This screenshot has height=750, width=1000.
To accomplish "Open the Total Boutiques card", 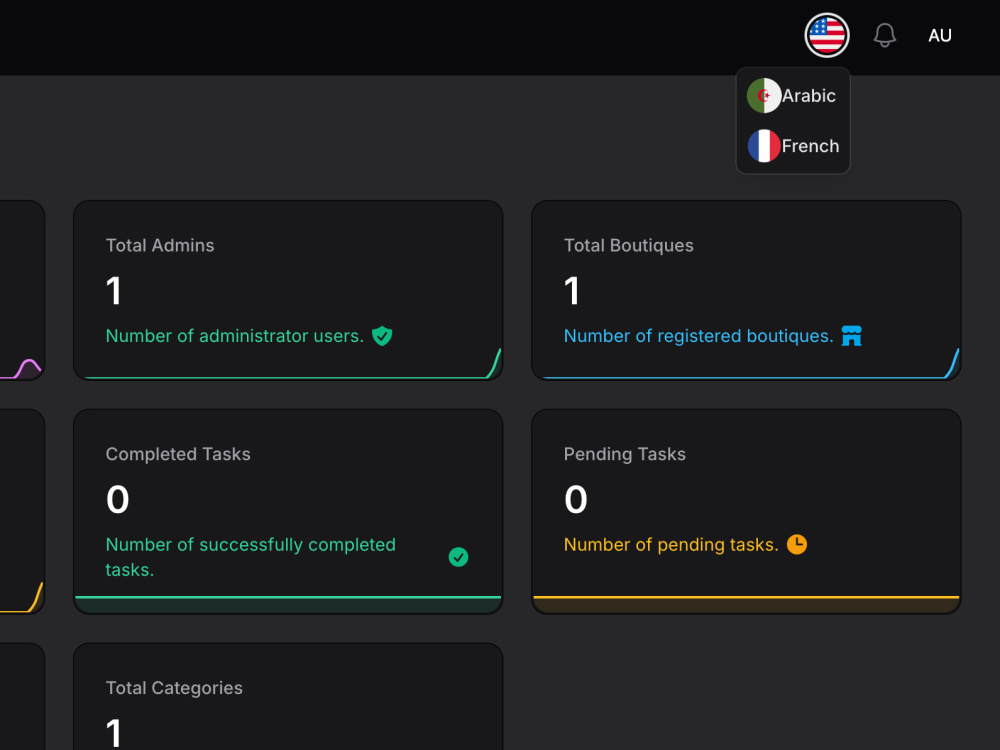I will point(746,290).
